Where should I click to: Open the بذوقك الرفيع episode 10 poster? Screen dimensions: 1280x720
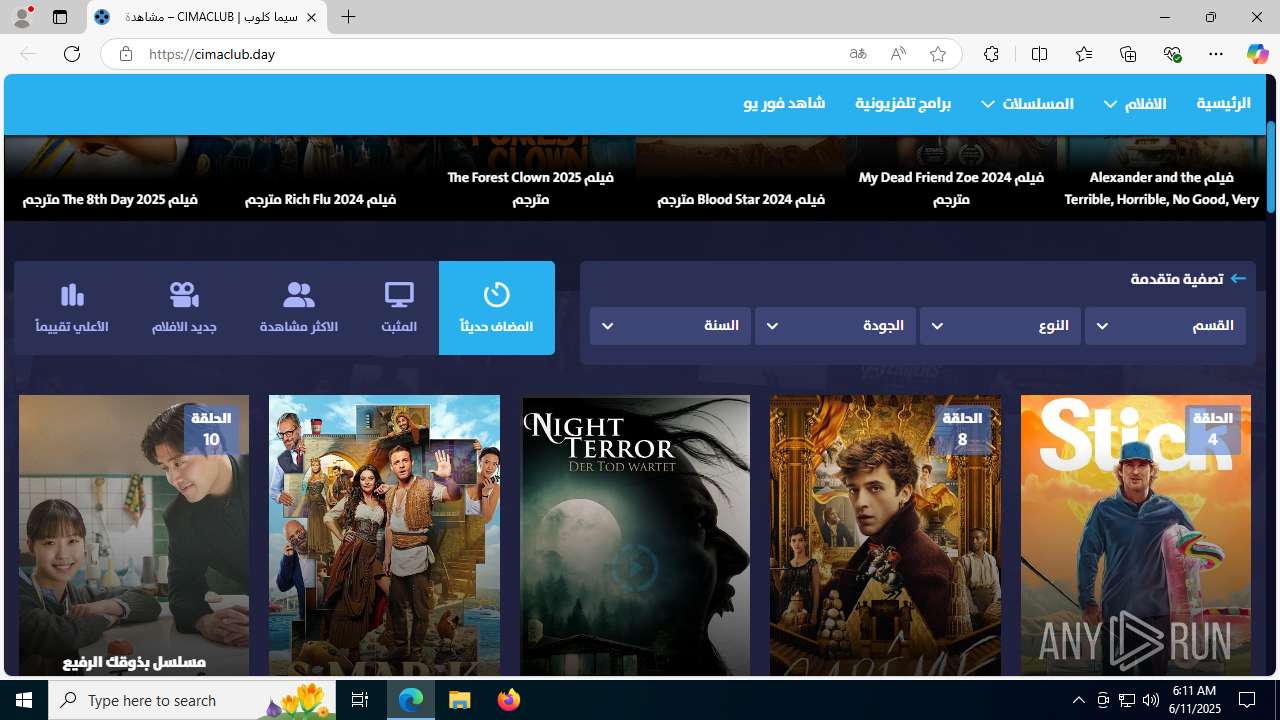pos(134,535)
